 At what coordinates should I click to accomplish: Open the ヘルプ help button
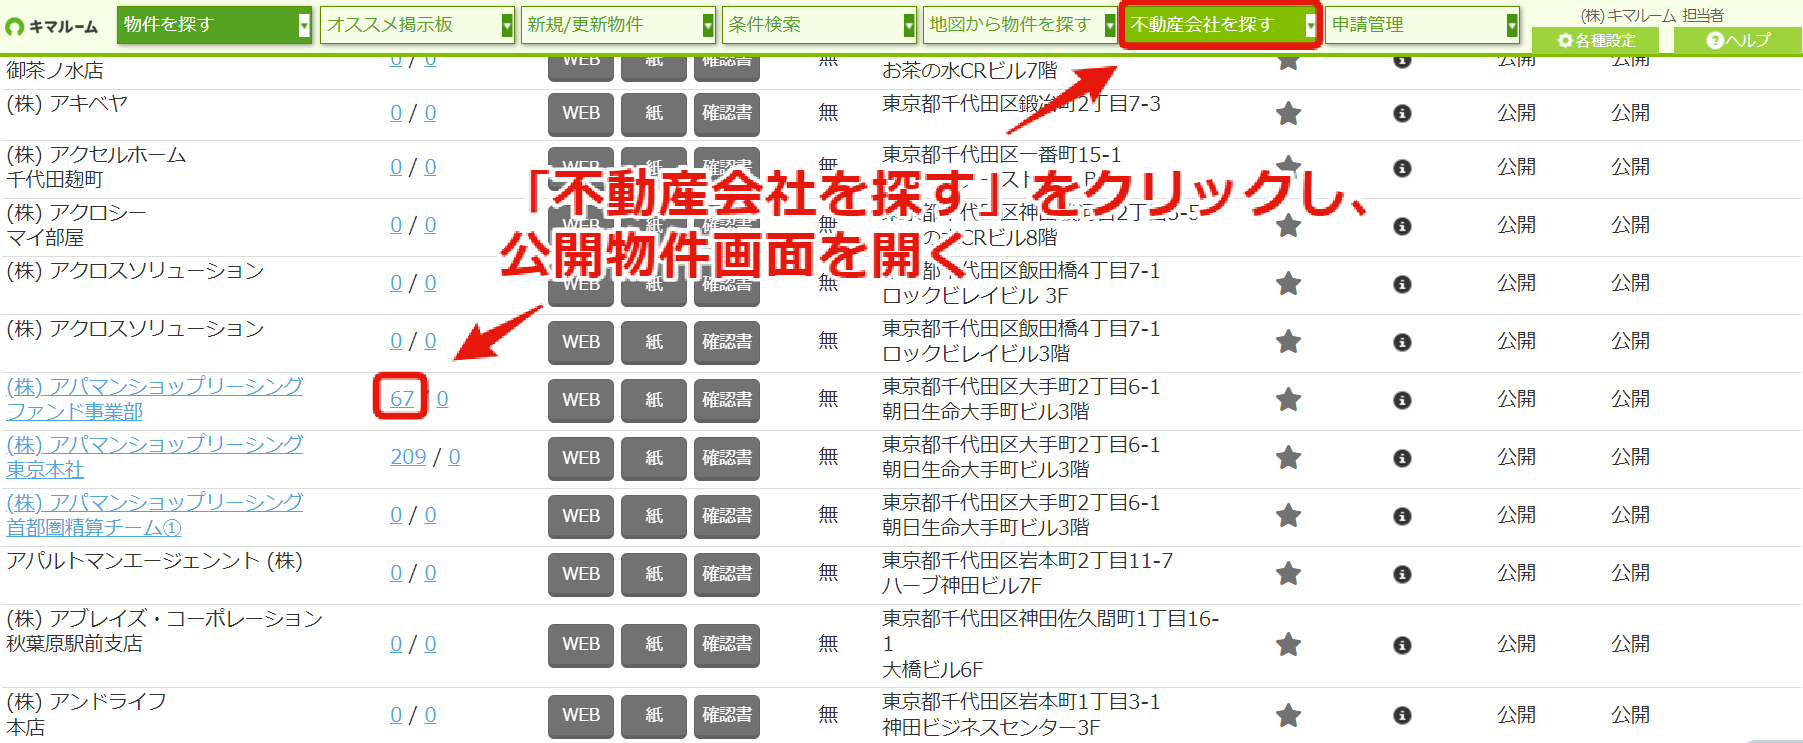[x=1738, y=41]
